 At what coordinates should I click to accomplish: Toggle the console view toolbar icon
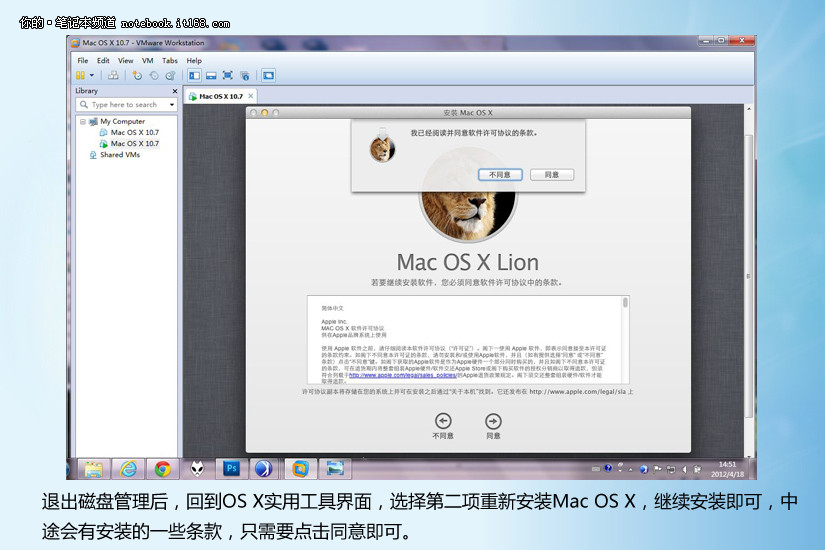coord(268,76)
